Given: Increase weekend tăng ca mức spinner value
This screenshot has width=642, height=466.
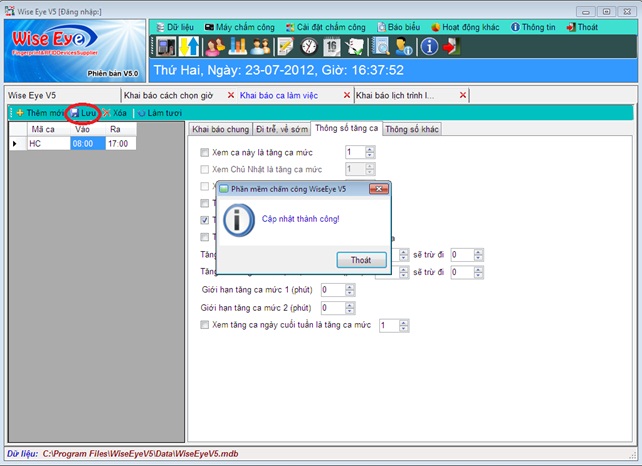Looking at the screenshot, I should [x=404, y=323].
